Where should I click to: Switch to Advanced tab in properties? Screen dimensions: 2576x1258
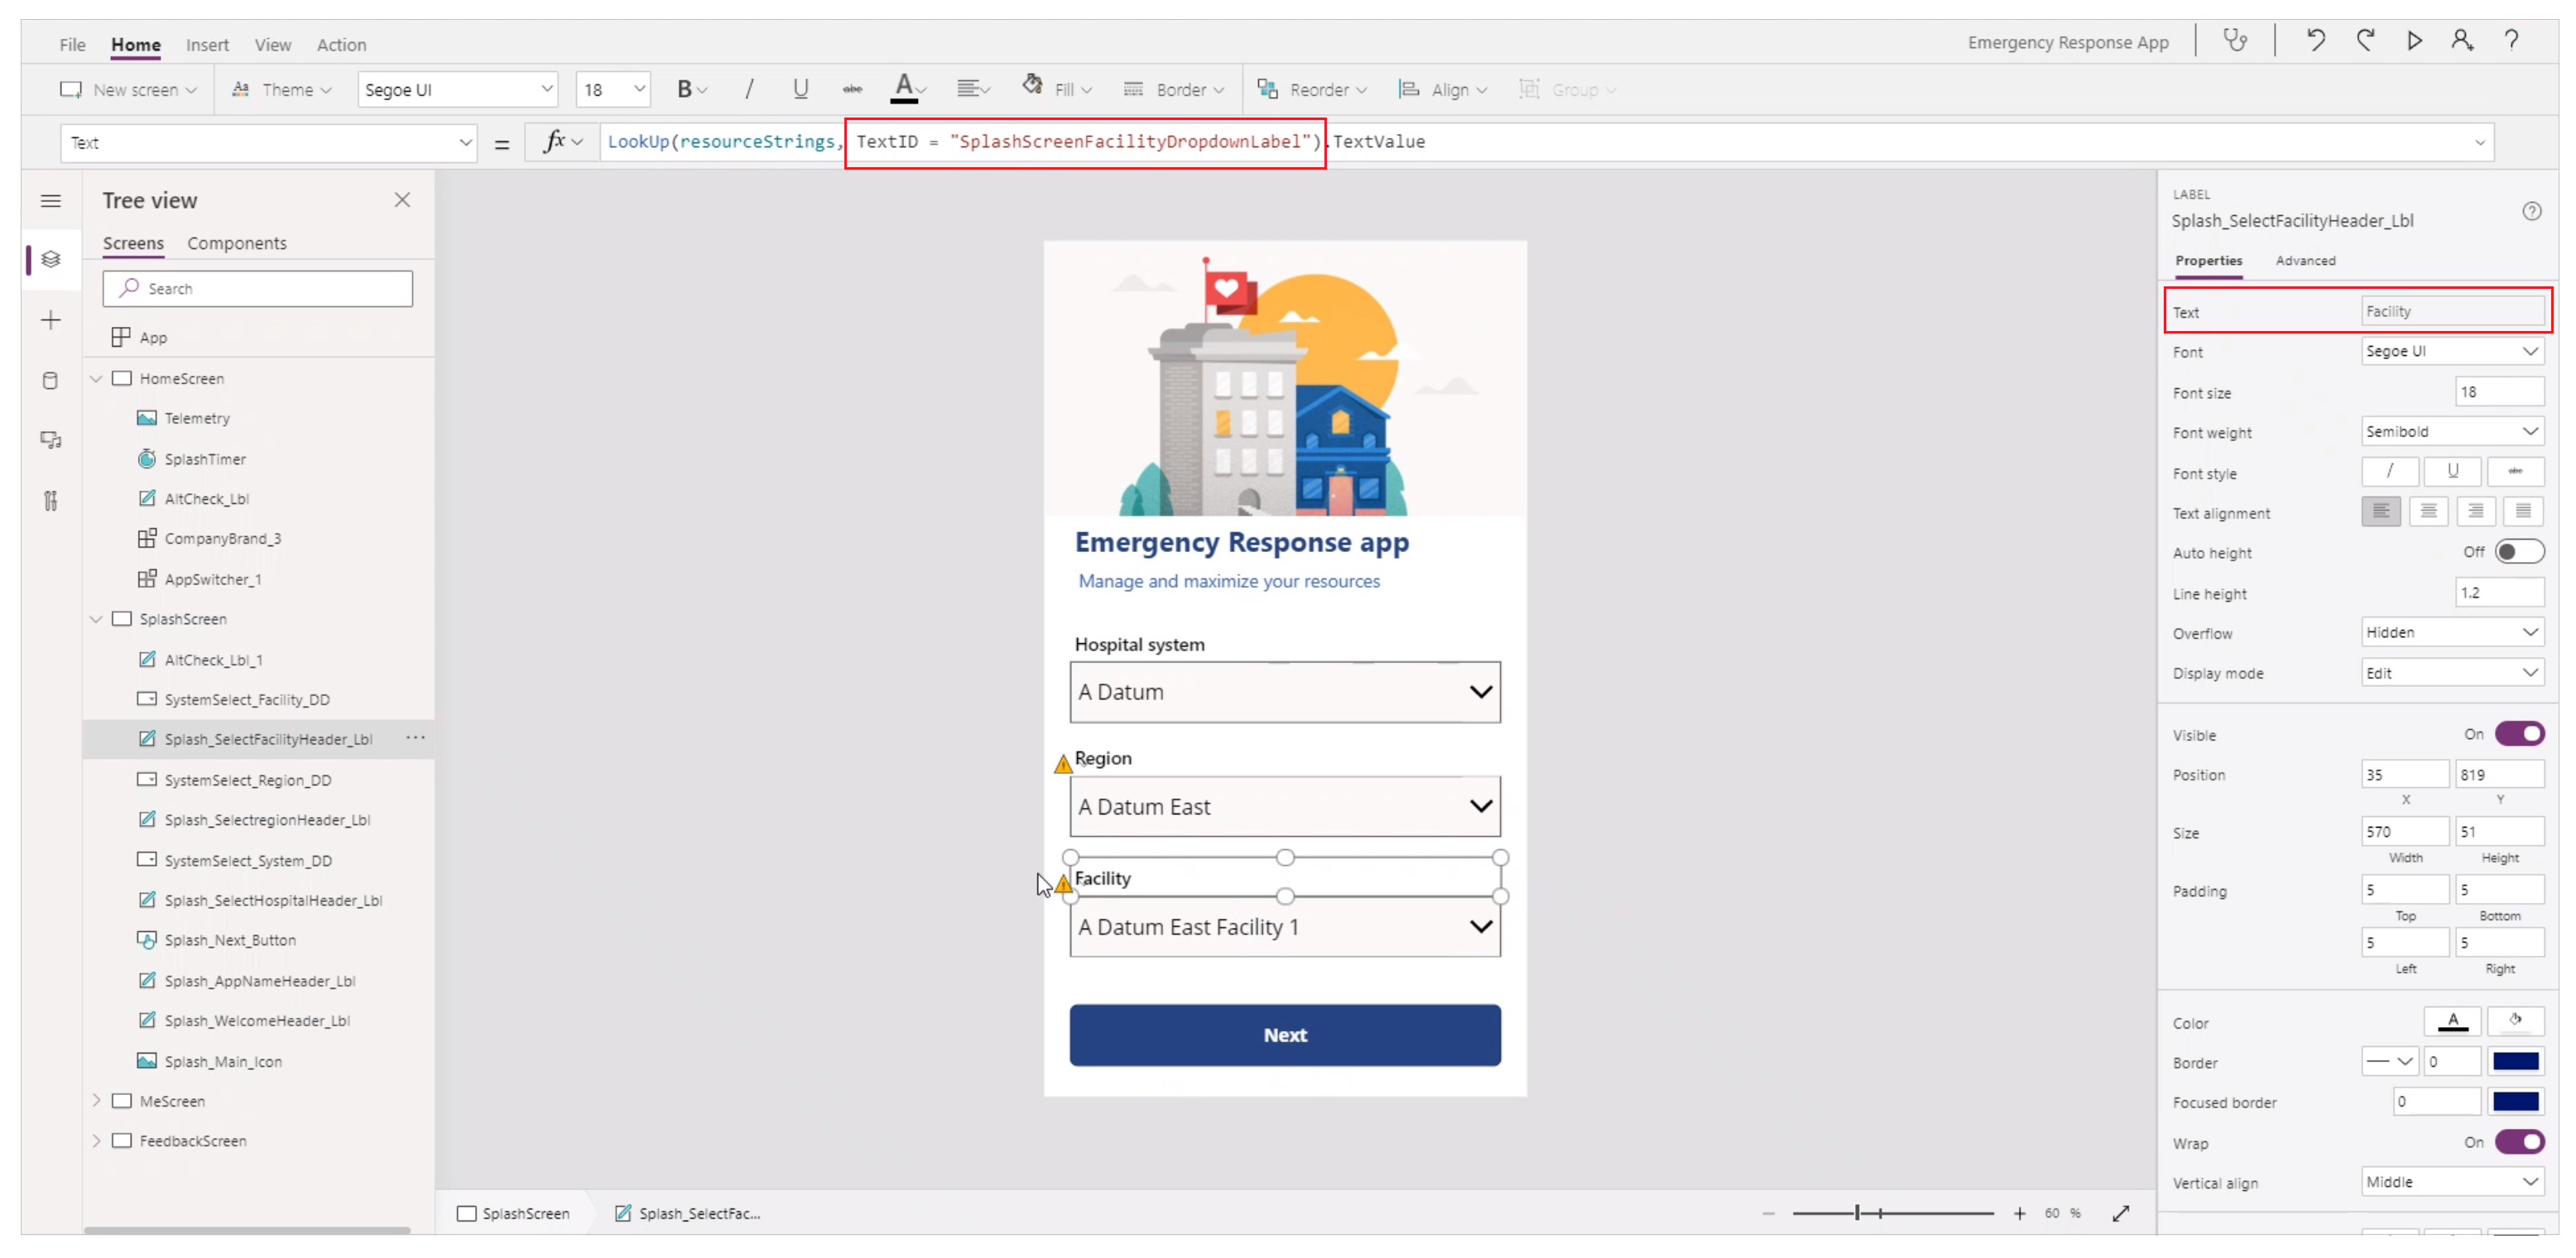(2305, 260)
